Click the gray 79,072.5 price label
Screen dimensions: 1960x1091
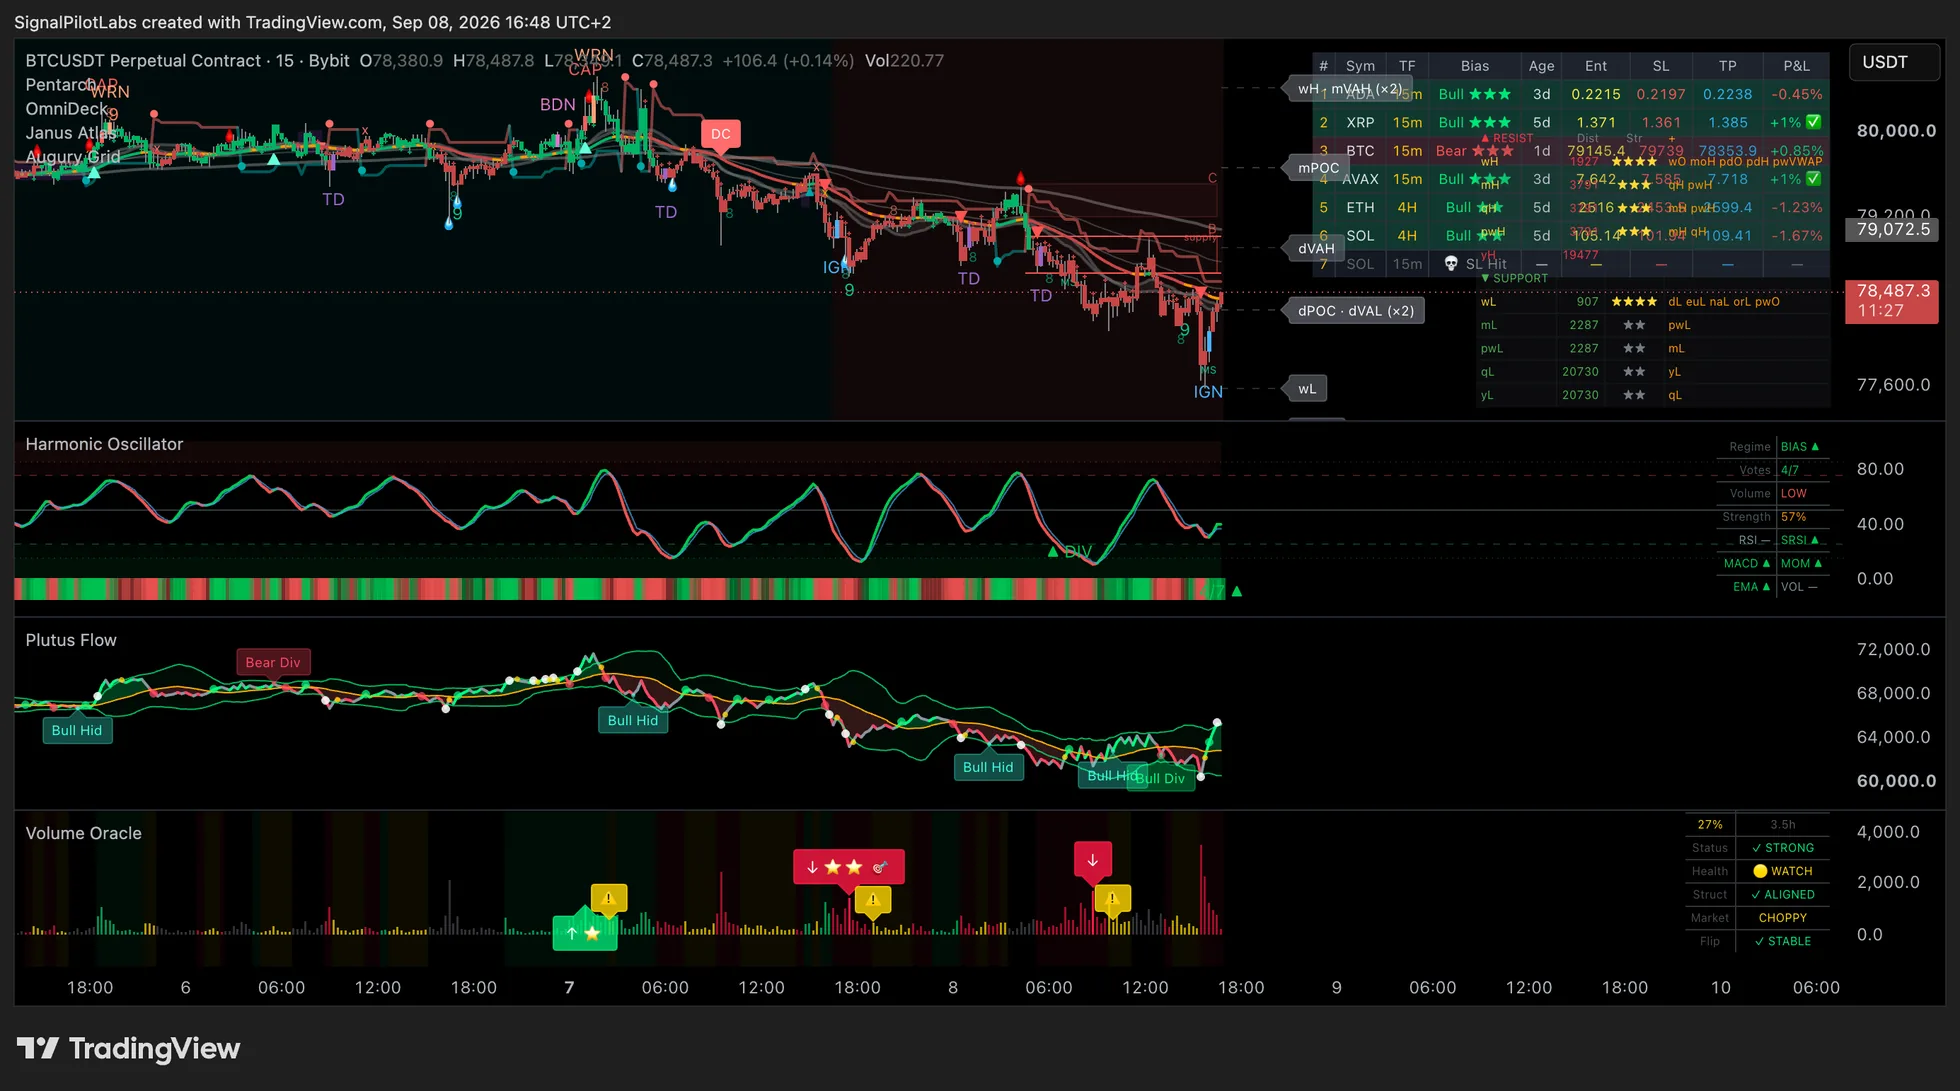[x=1893, y=229]
